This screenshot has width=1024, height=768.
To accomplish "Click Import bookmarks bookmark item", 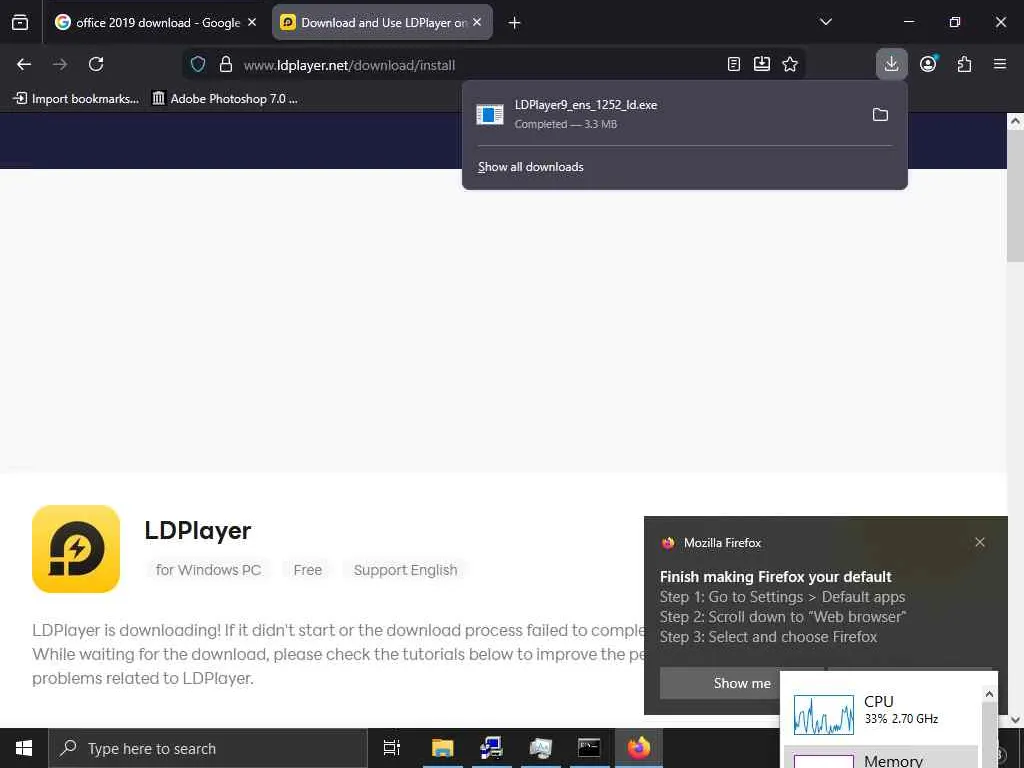I will pos(76,99).
